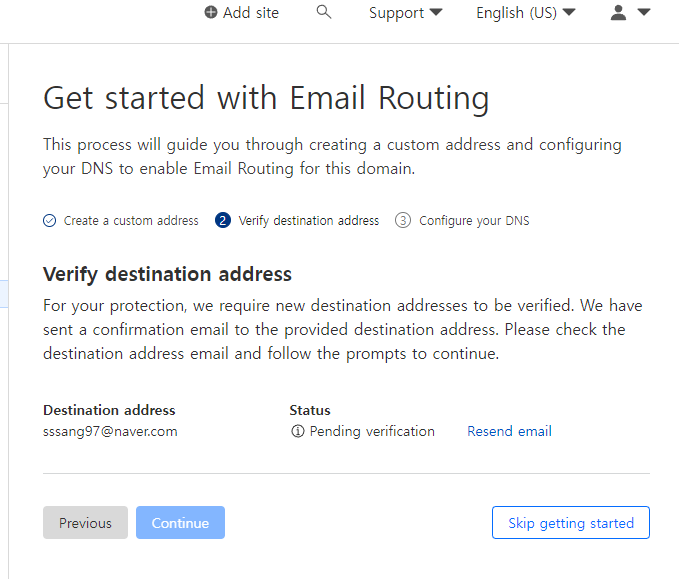
Task: Open the English (US) language dropdown
Action: [x=525, y=13]
